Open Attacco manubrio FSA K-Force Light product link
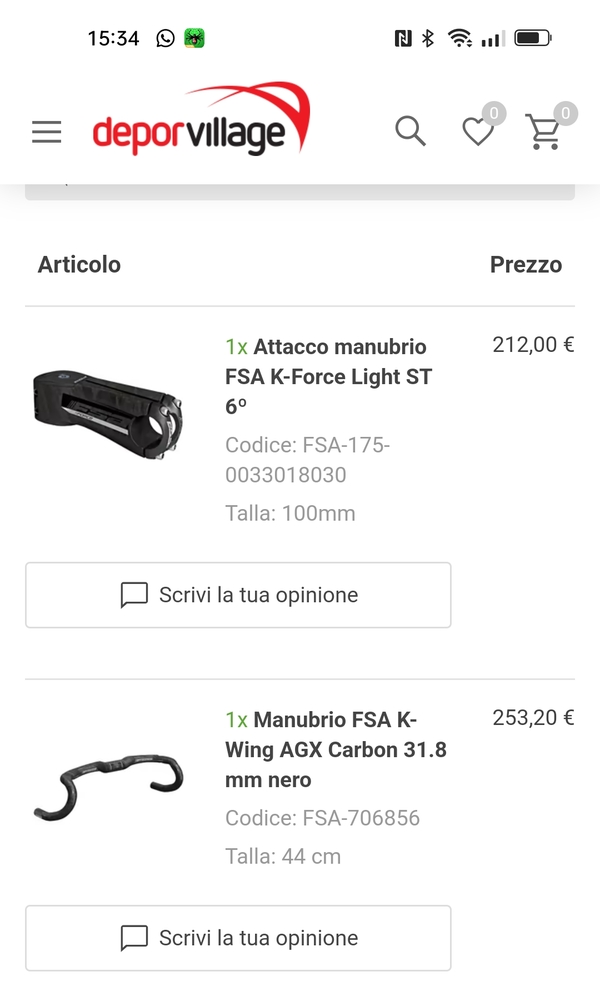600x987 pixels. click(x=329, y=376)
